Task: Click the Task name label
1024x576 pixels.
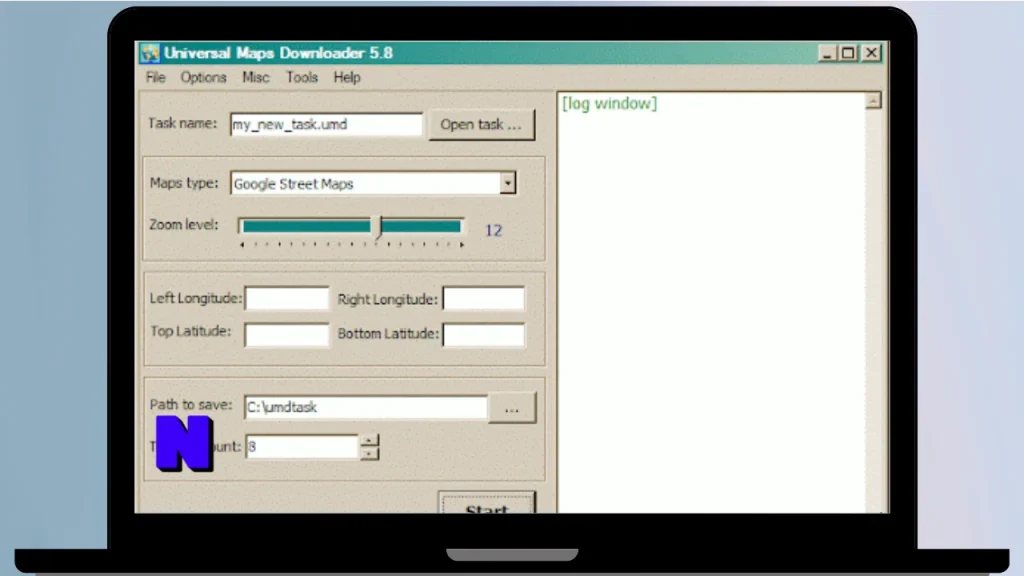Action: point(182,123)
